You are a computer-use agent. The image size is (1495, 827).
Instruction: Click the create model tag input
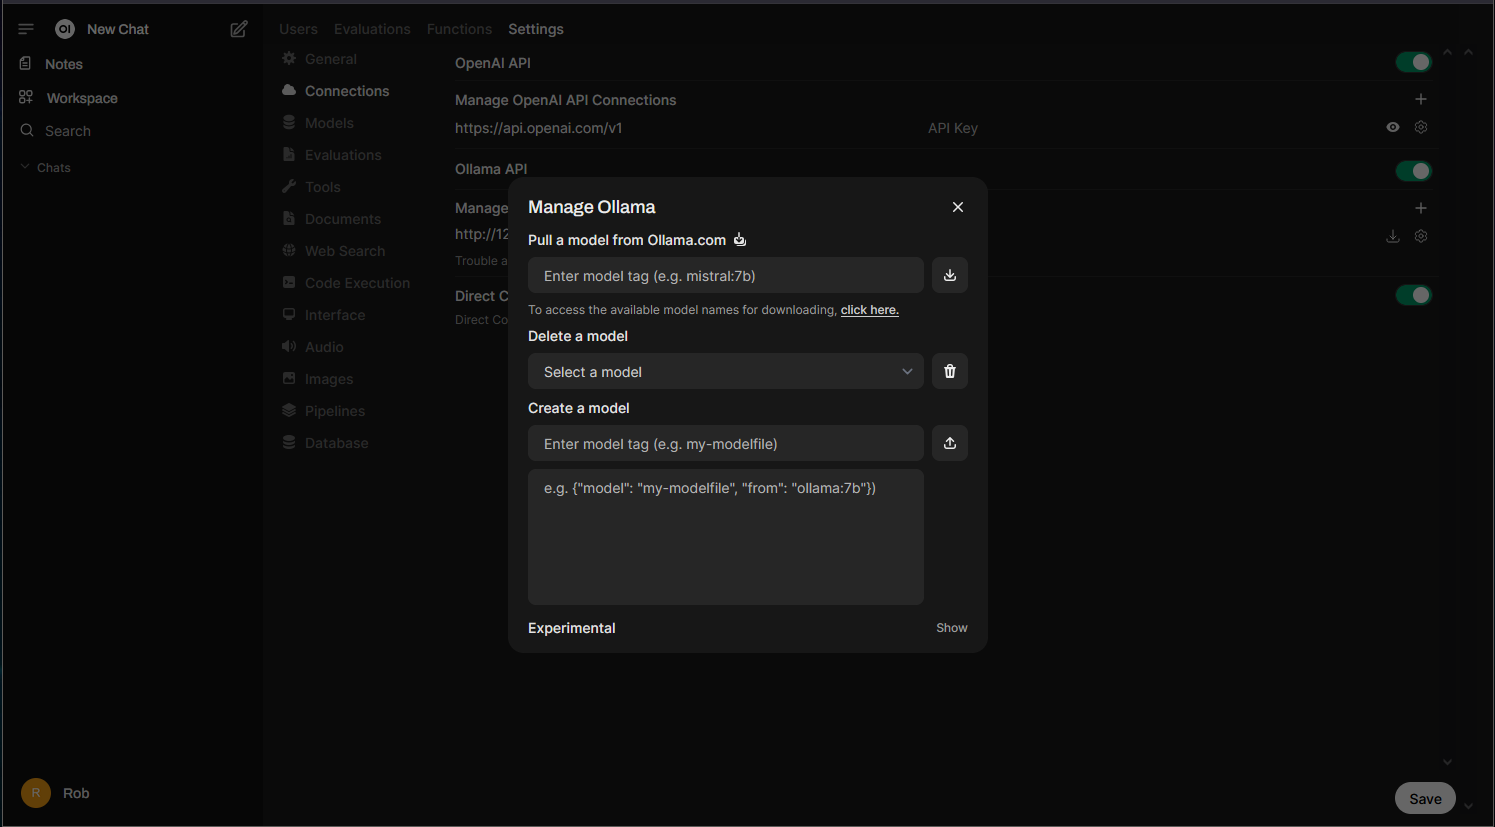(x=726, y=443)
